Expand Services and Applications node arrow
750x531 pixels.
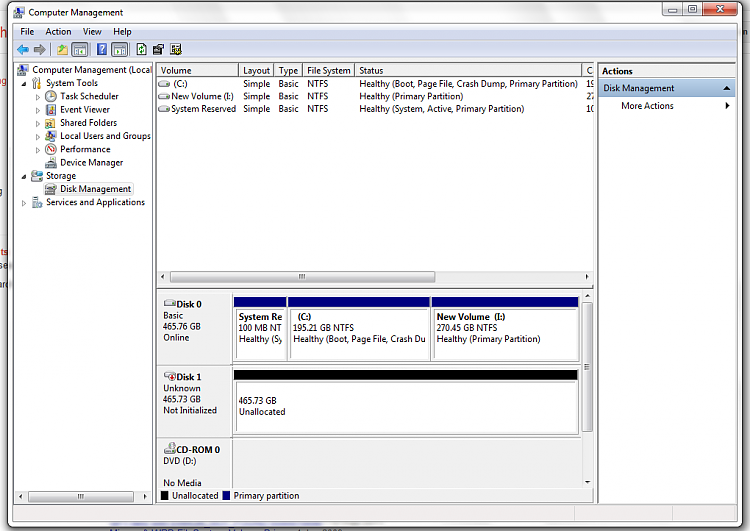point(24,203)
